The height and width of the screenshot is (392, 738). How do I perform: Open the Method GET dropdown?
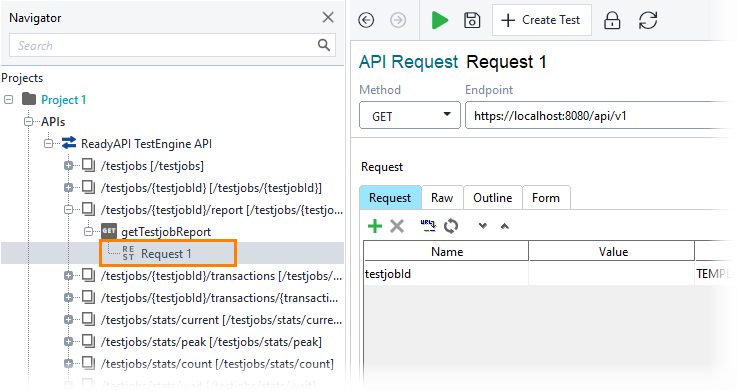point(409,115)
